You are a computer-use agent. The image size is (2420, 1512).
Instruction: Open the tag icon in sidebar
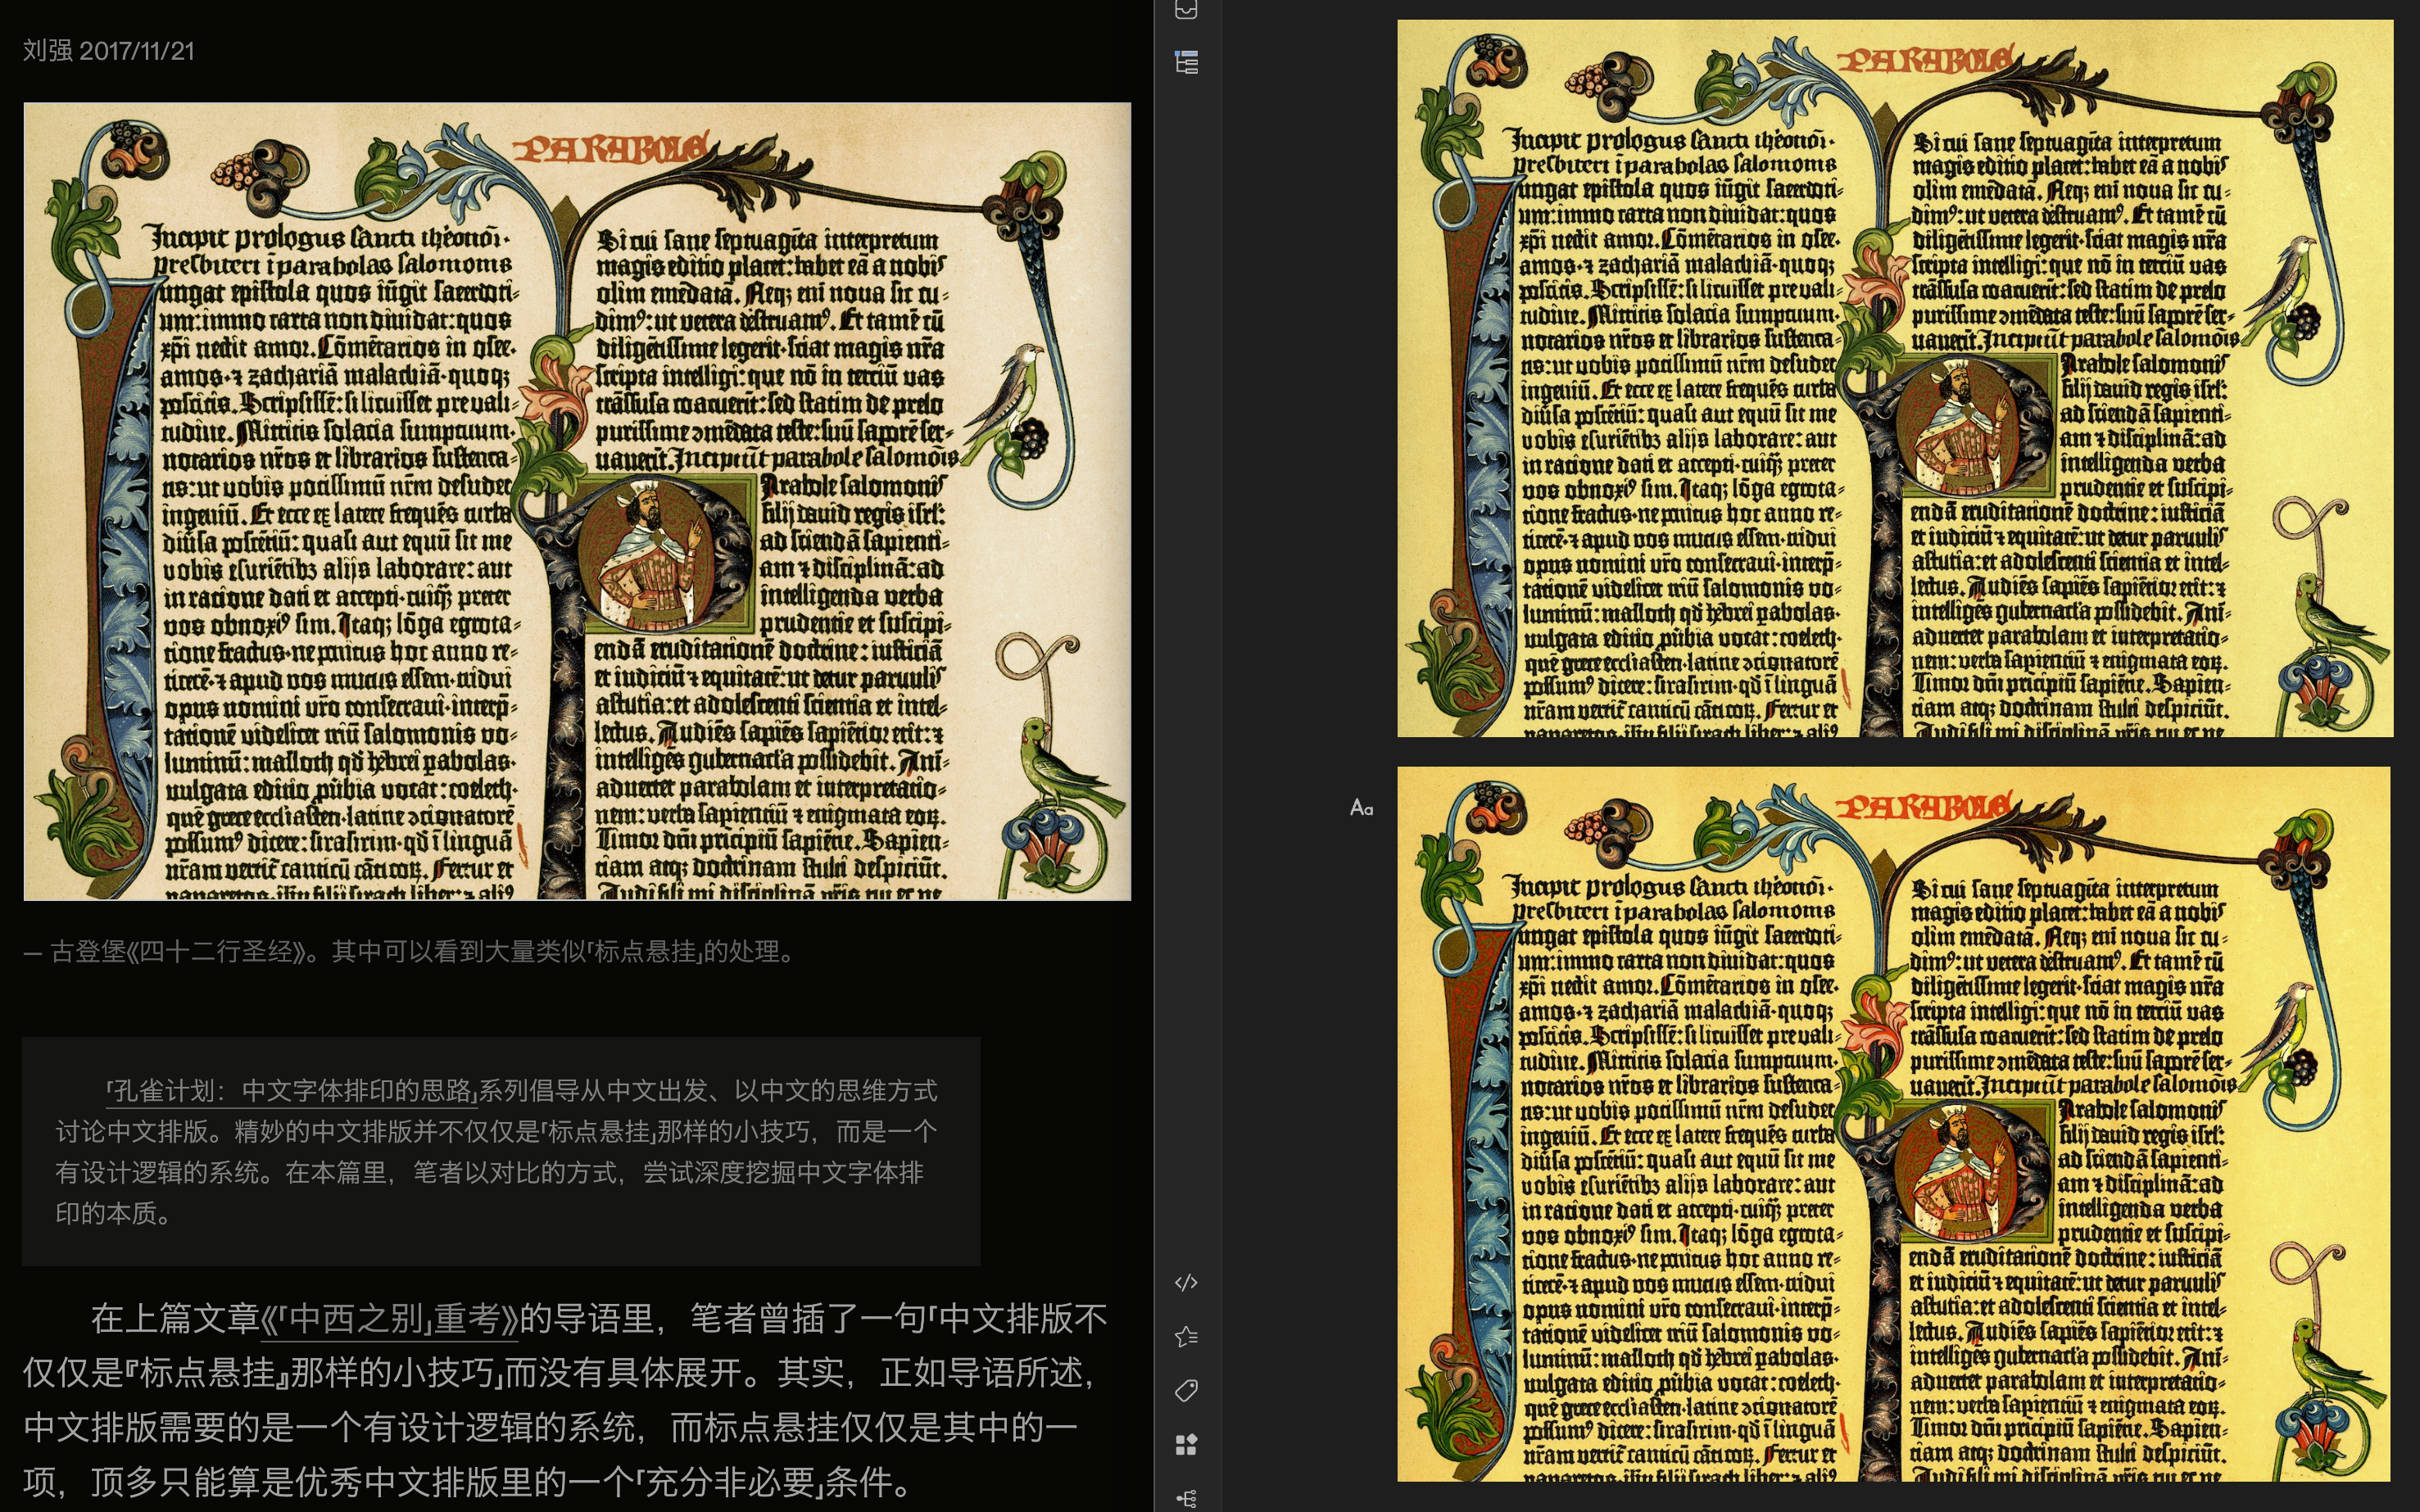click(1186, 1391)
